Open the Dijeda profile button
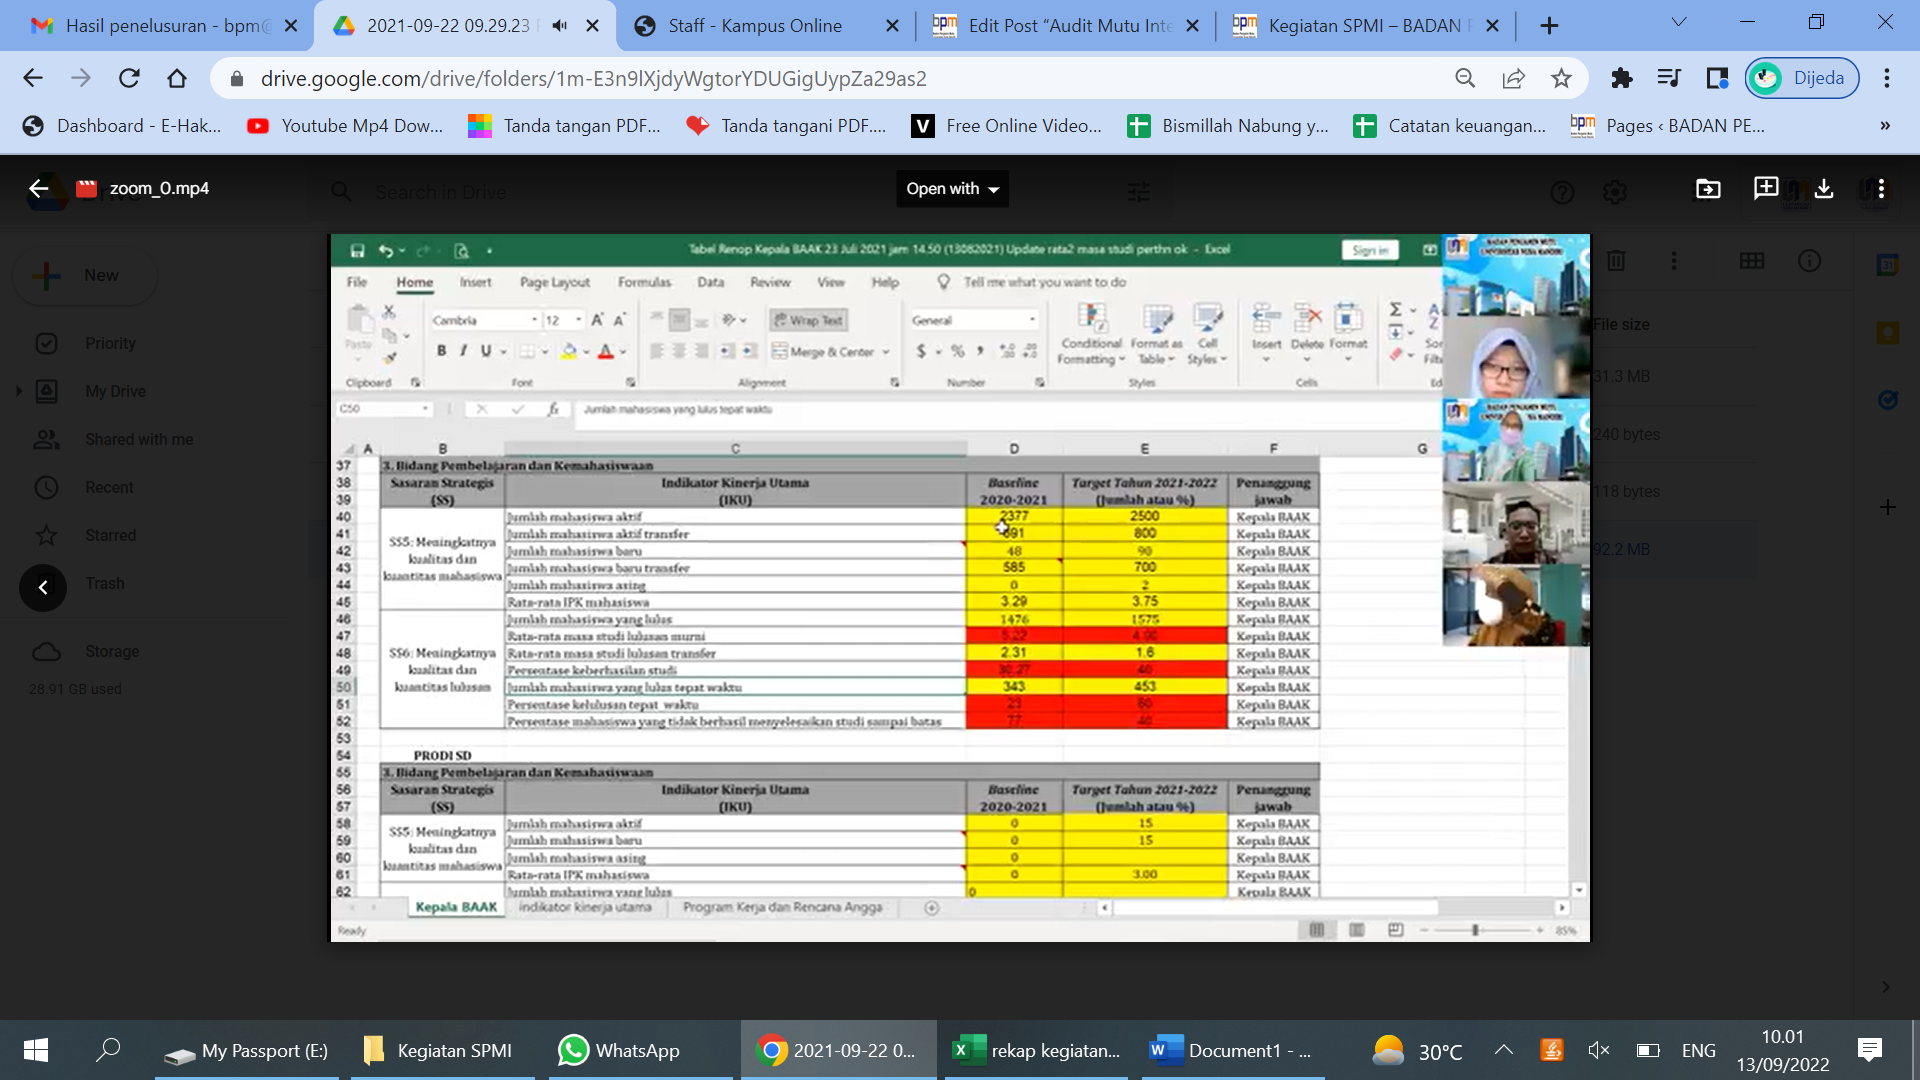Viewport: 1920px width, 1080px height. (x=1802, y=78)
